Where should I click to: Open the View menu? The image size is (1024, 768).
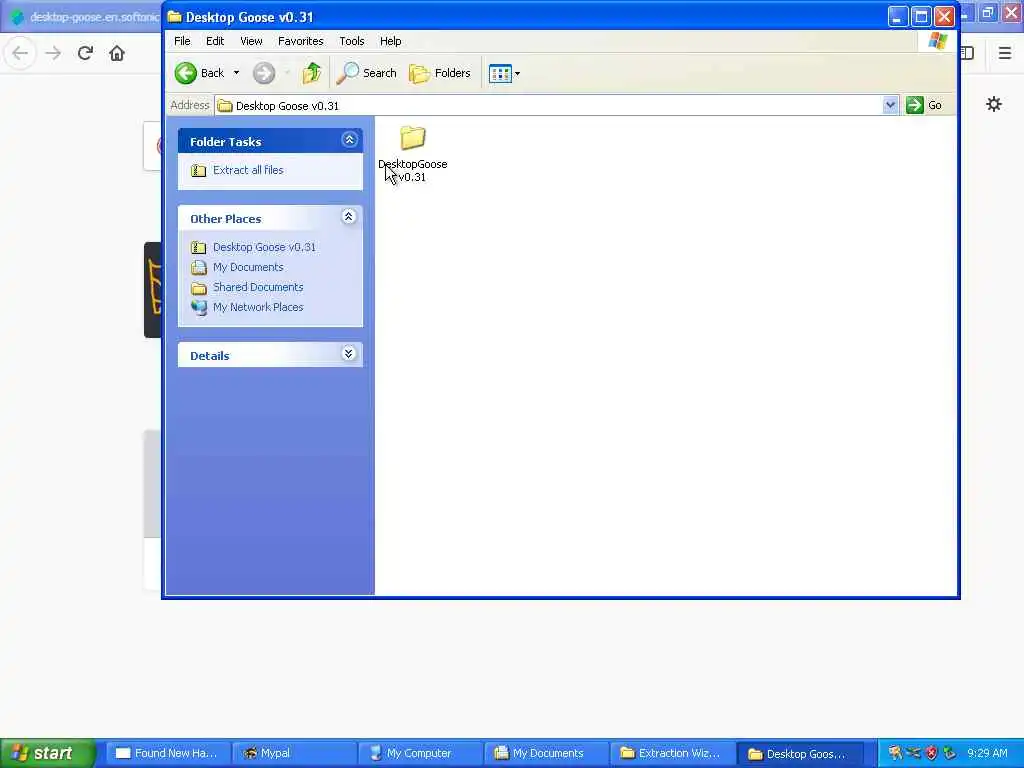[251, 41]
